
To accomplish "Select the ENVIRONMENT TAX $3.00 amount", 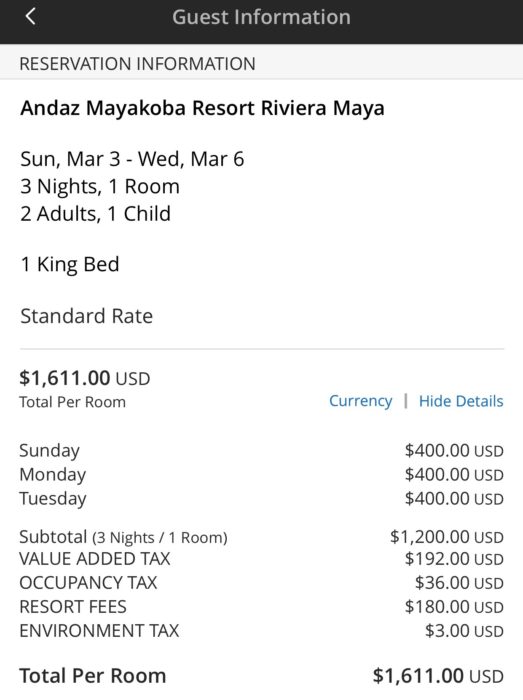I will [464, 631].
